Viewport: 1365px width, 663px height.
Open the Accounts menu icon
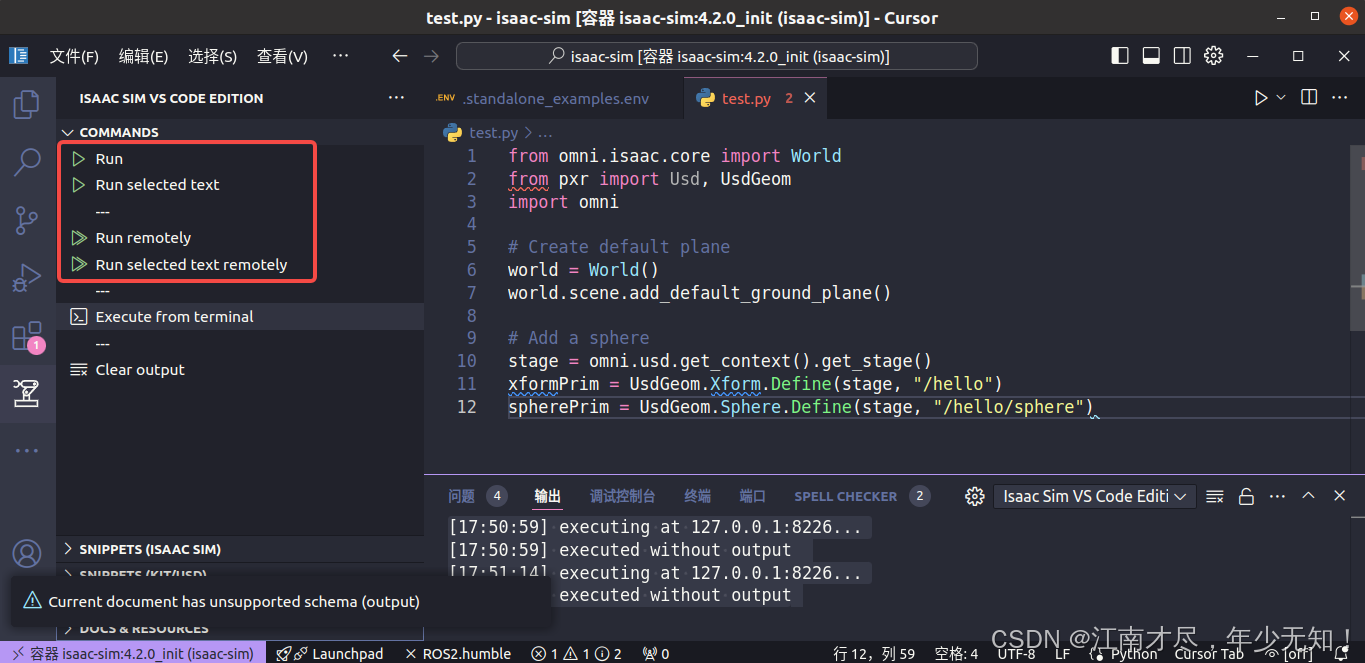(27, 553)
